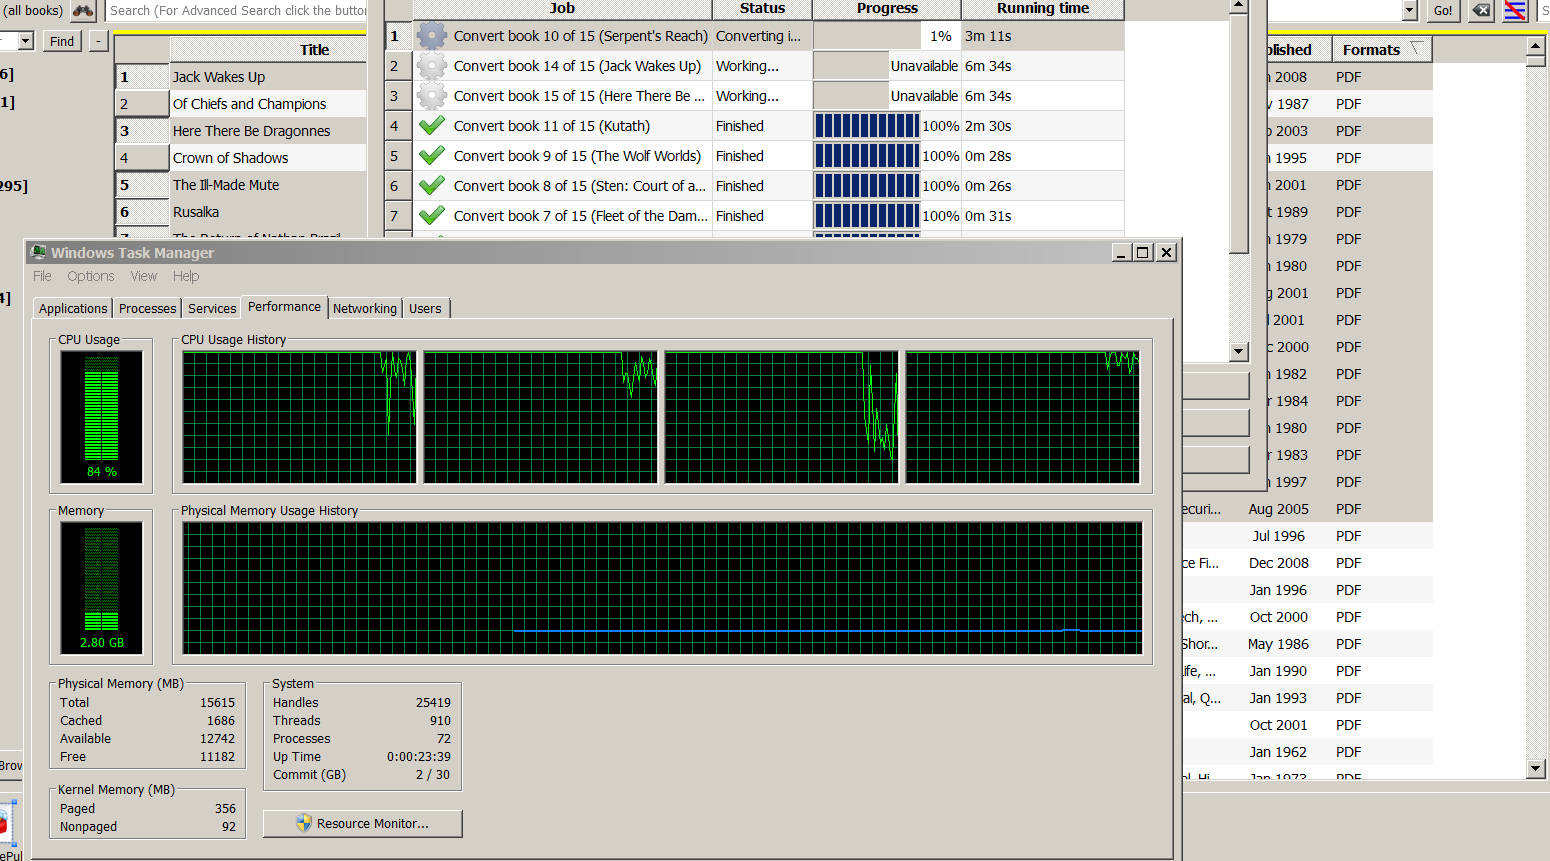
Task: Click the jobs list scrollbar up arrow
Action: [1239, 6]
